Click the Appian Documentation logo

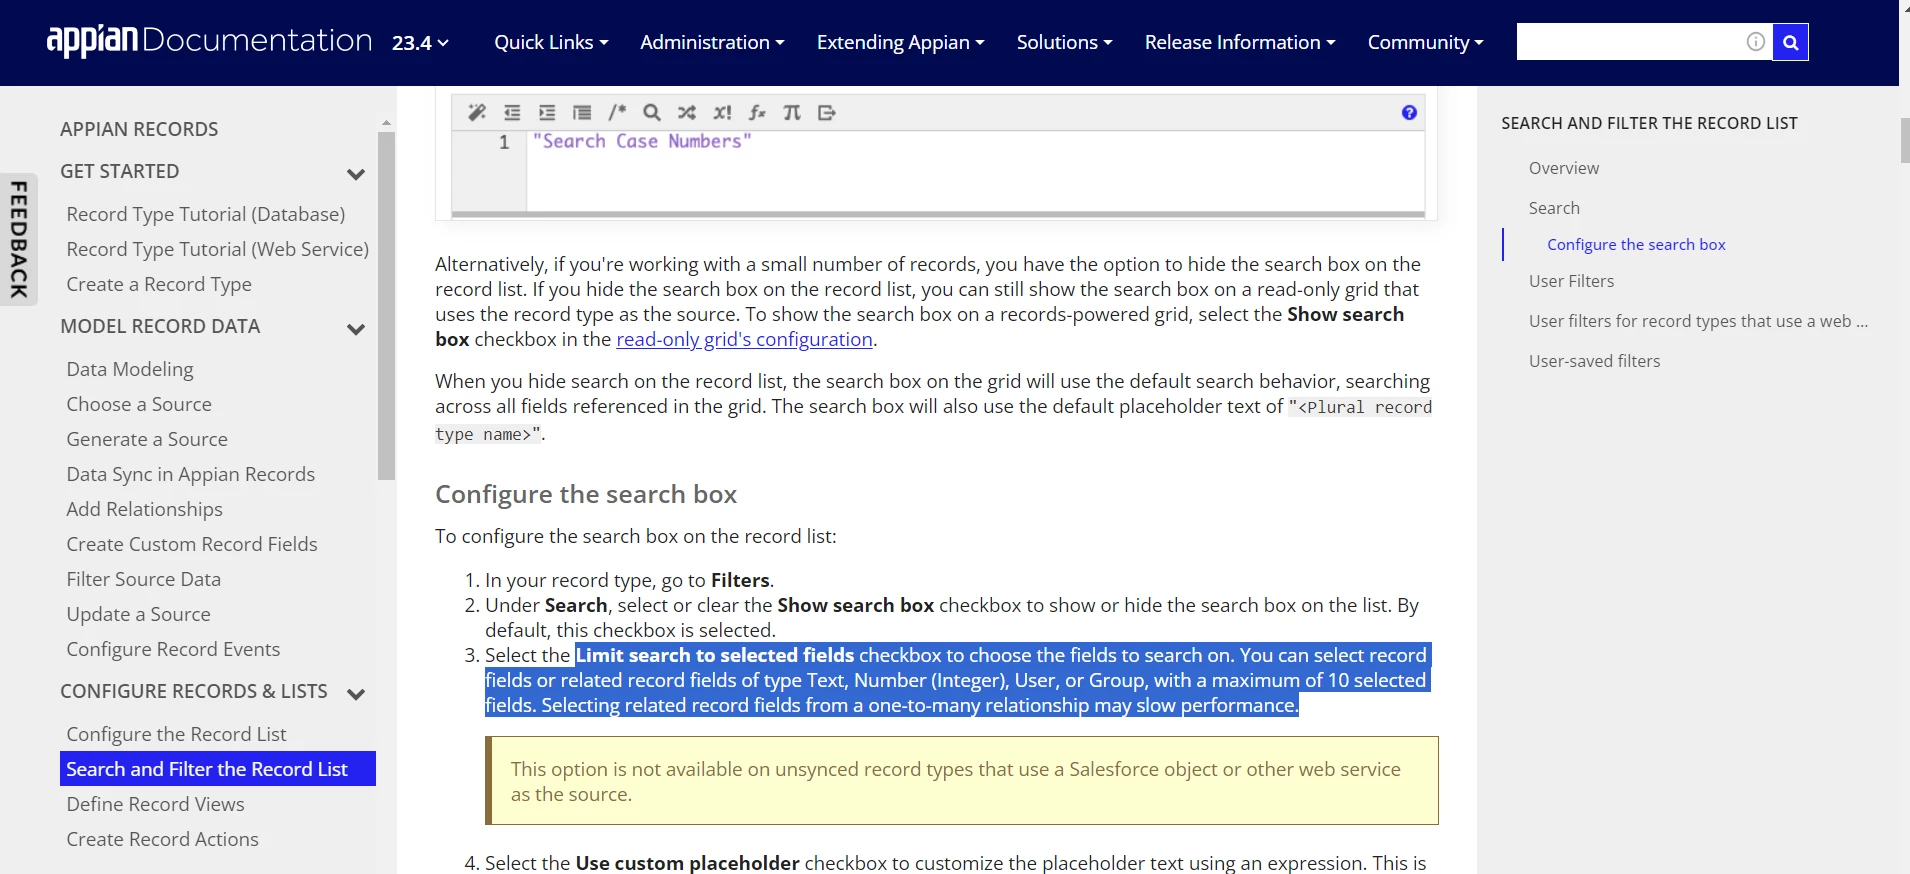pyautogui.click(x=209, y=41)
